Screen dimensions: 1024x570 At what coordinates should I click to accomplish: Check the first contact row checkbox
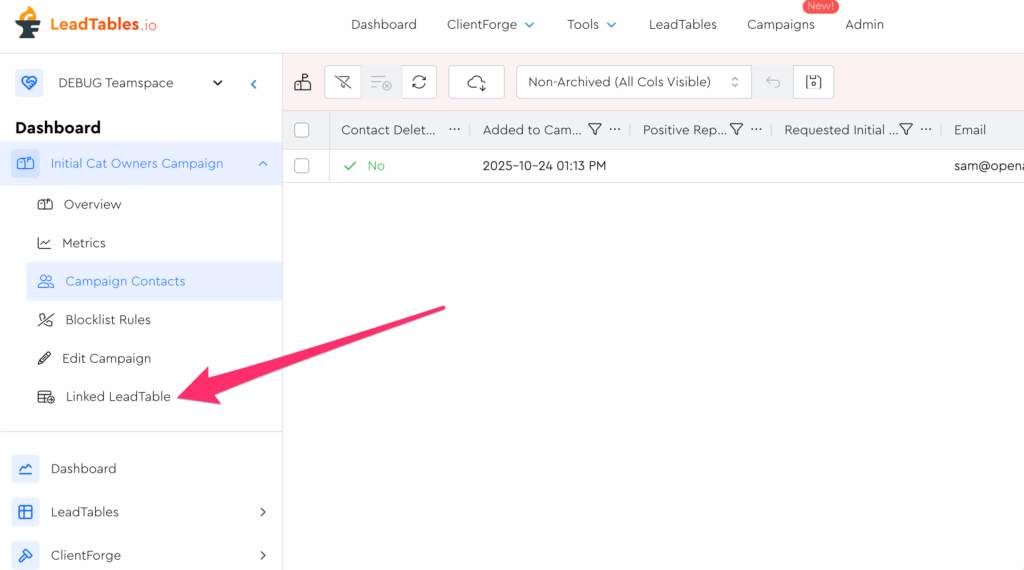pos(302,166)
